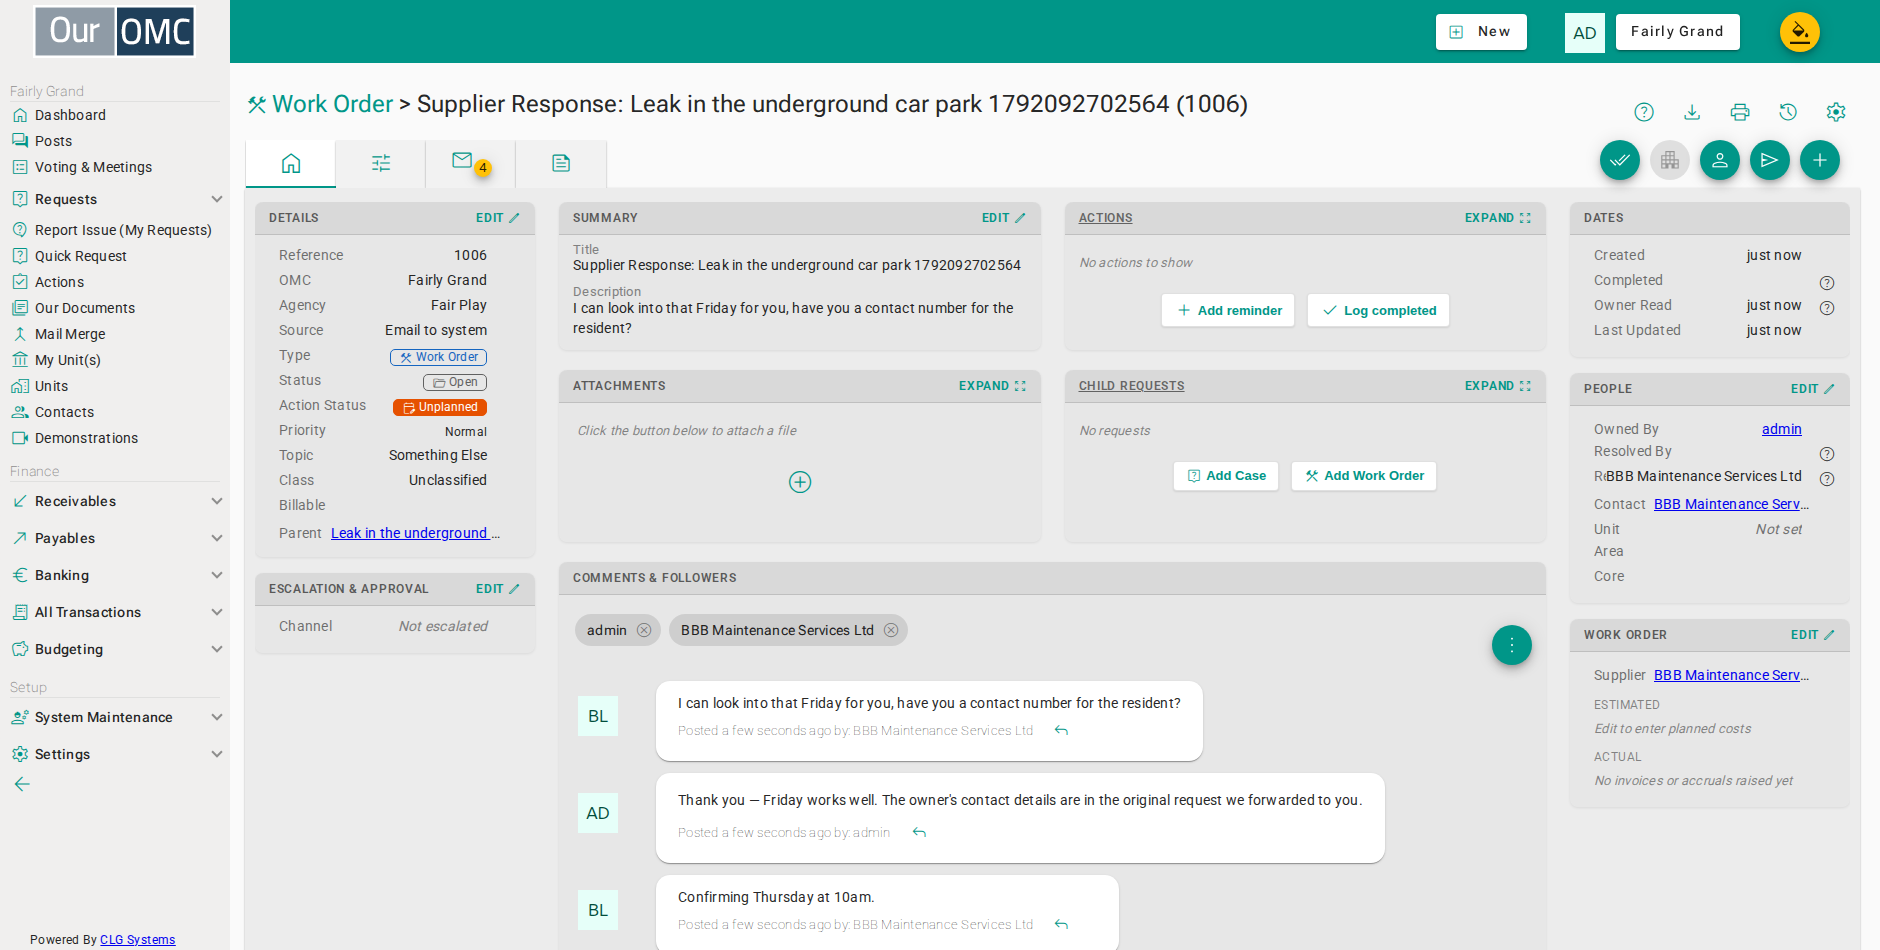Viewport: 1880px width, 950px height.
Task: Click the yellow paint bucket theme icon
Action: [1800, 32]
